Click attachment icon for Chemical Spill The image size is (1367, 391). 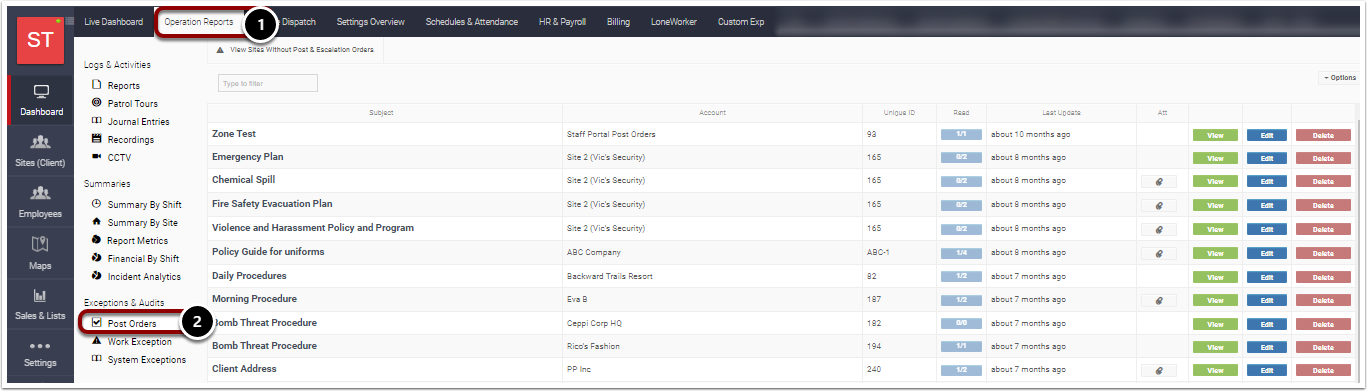(x=1159, y=181)
